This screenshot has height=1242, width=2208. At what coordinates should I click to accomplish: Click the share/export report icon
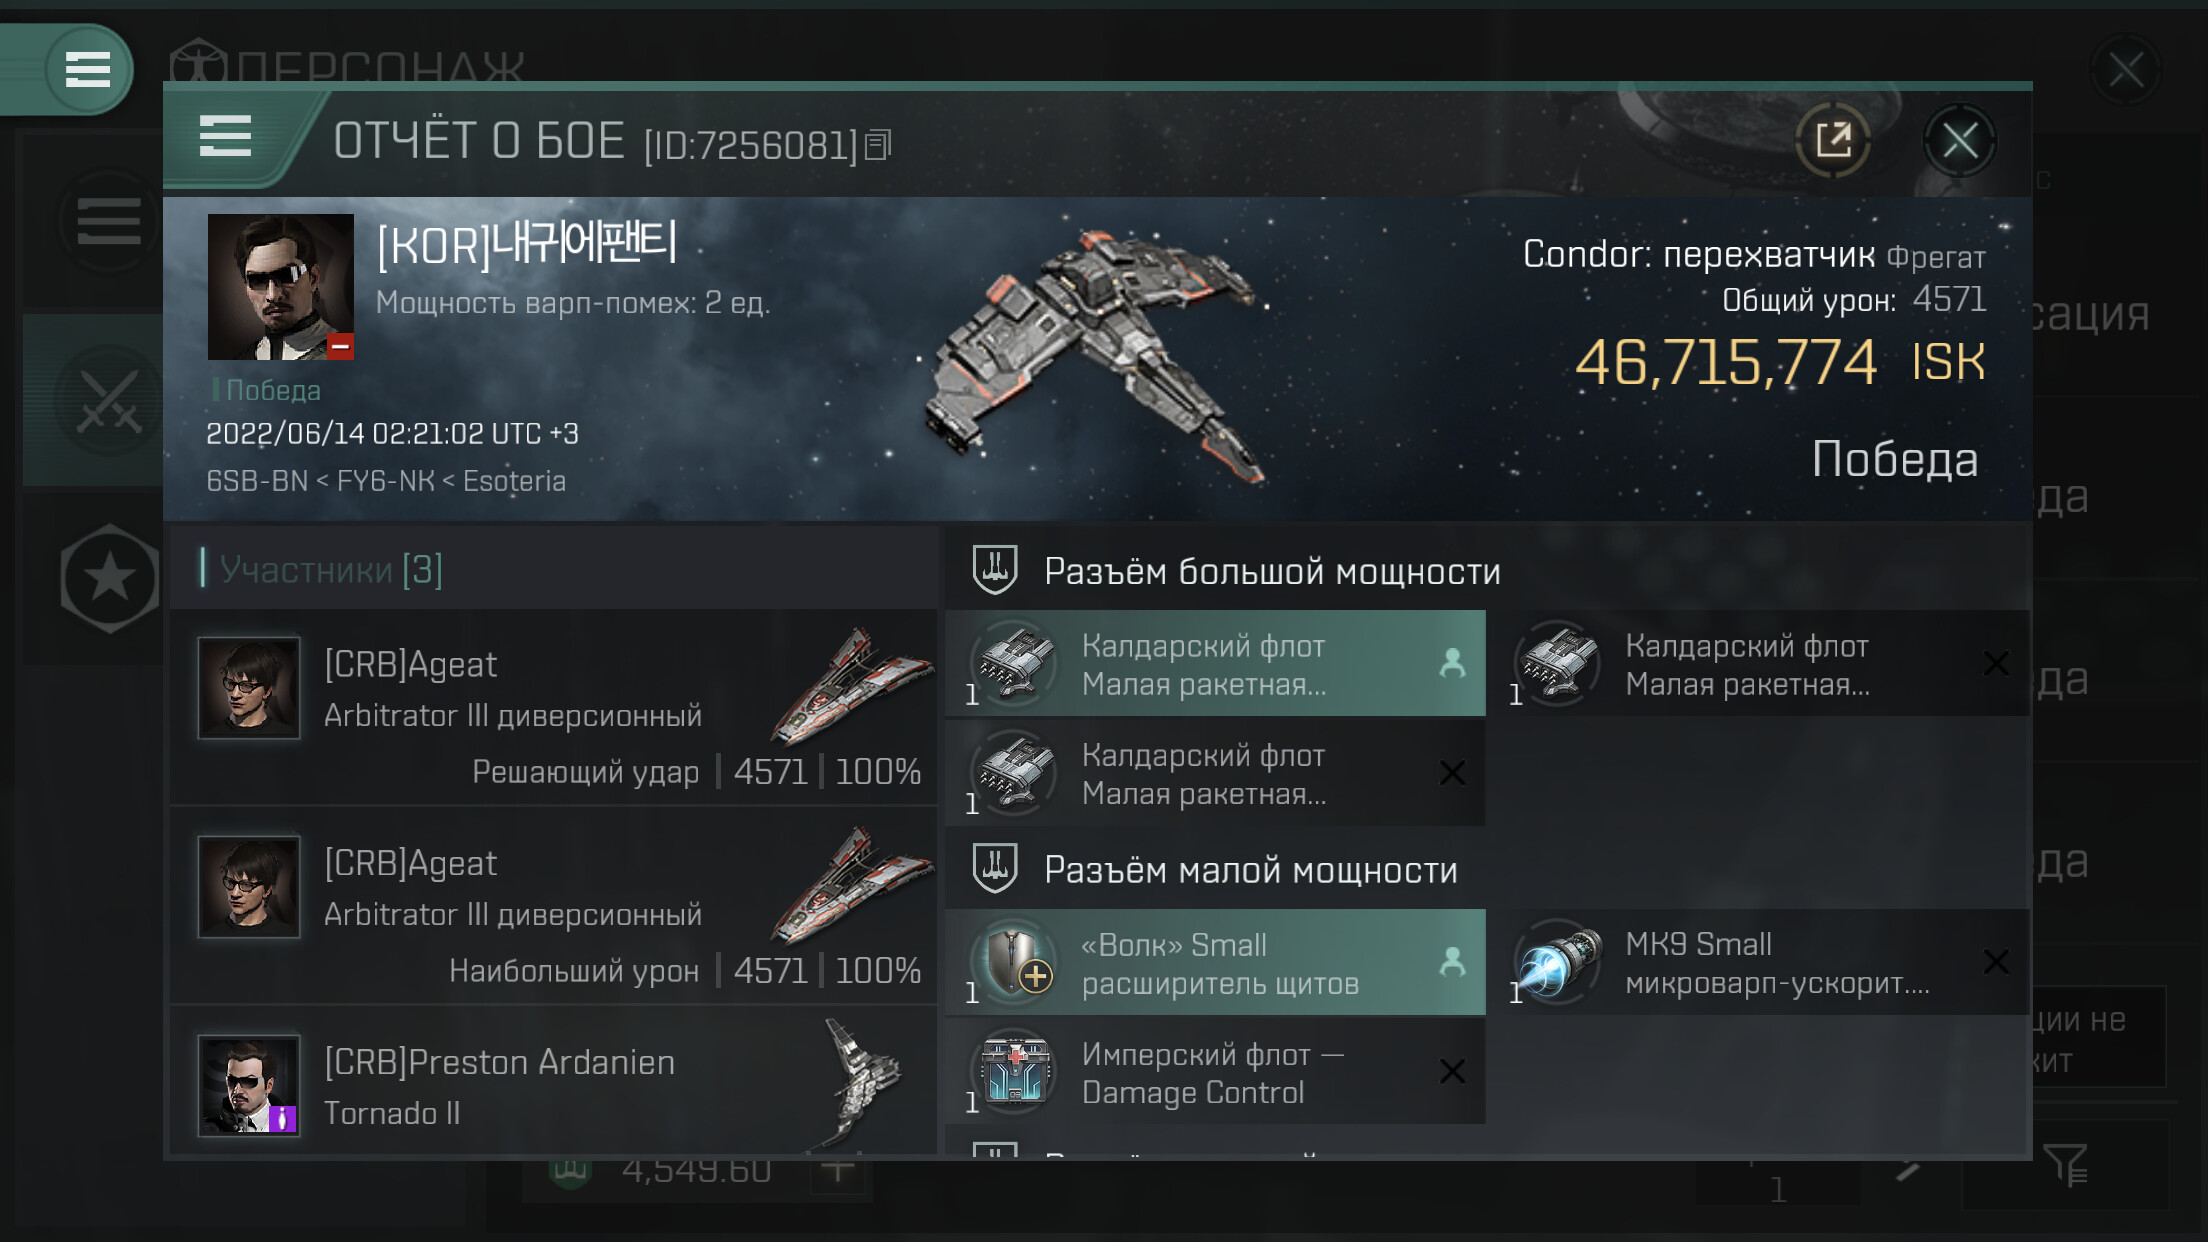pyautogui.click(x=1833, y=140)
